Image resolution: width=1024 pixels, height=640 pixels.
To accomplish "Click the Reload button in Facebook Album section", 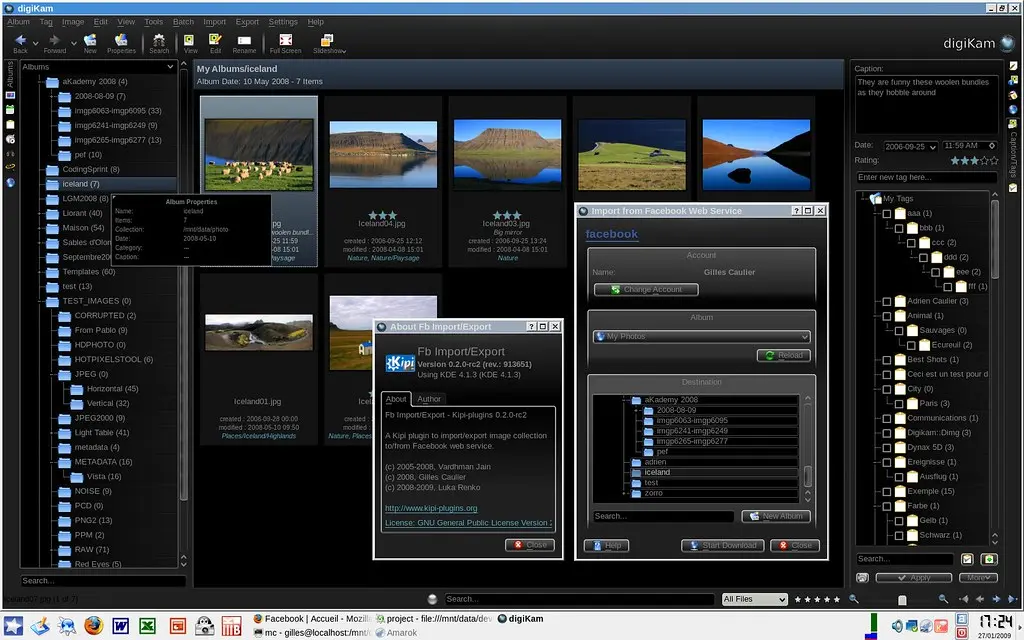I will pyautogui.click(x=782, y=355).
